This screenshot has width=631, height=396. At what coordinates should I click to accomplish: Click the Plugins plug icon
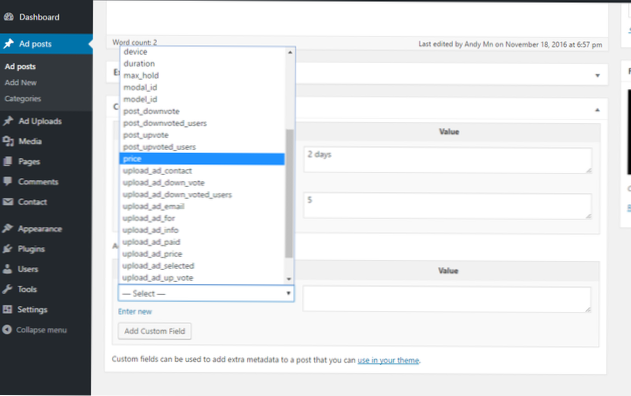(8, 249)
